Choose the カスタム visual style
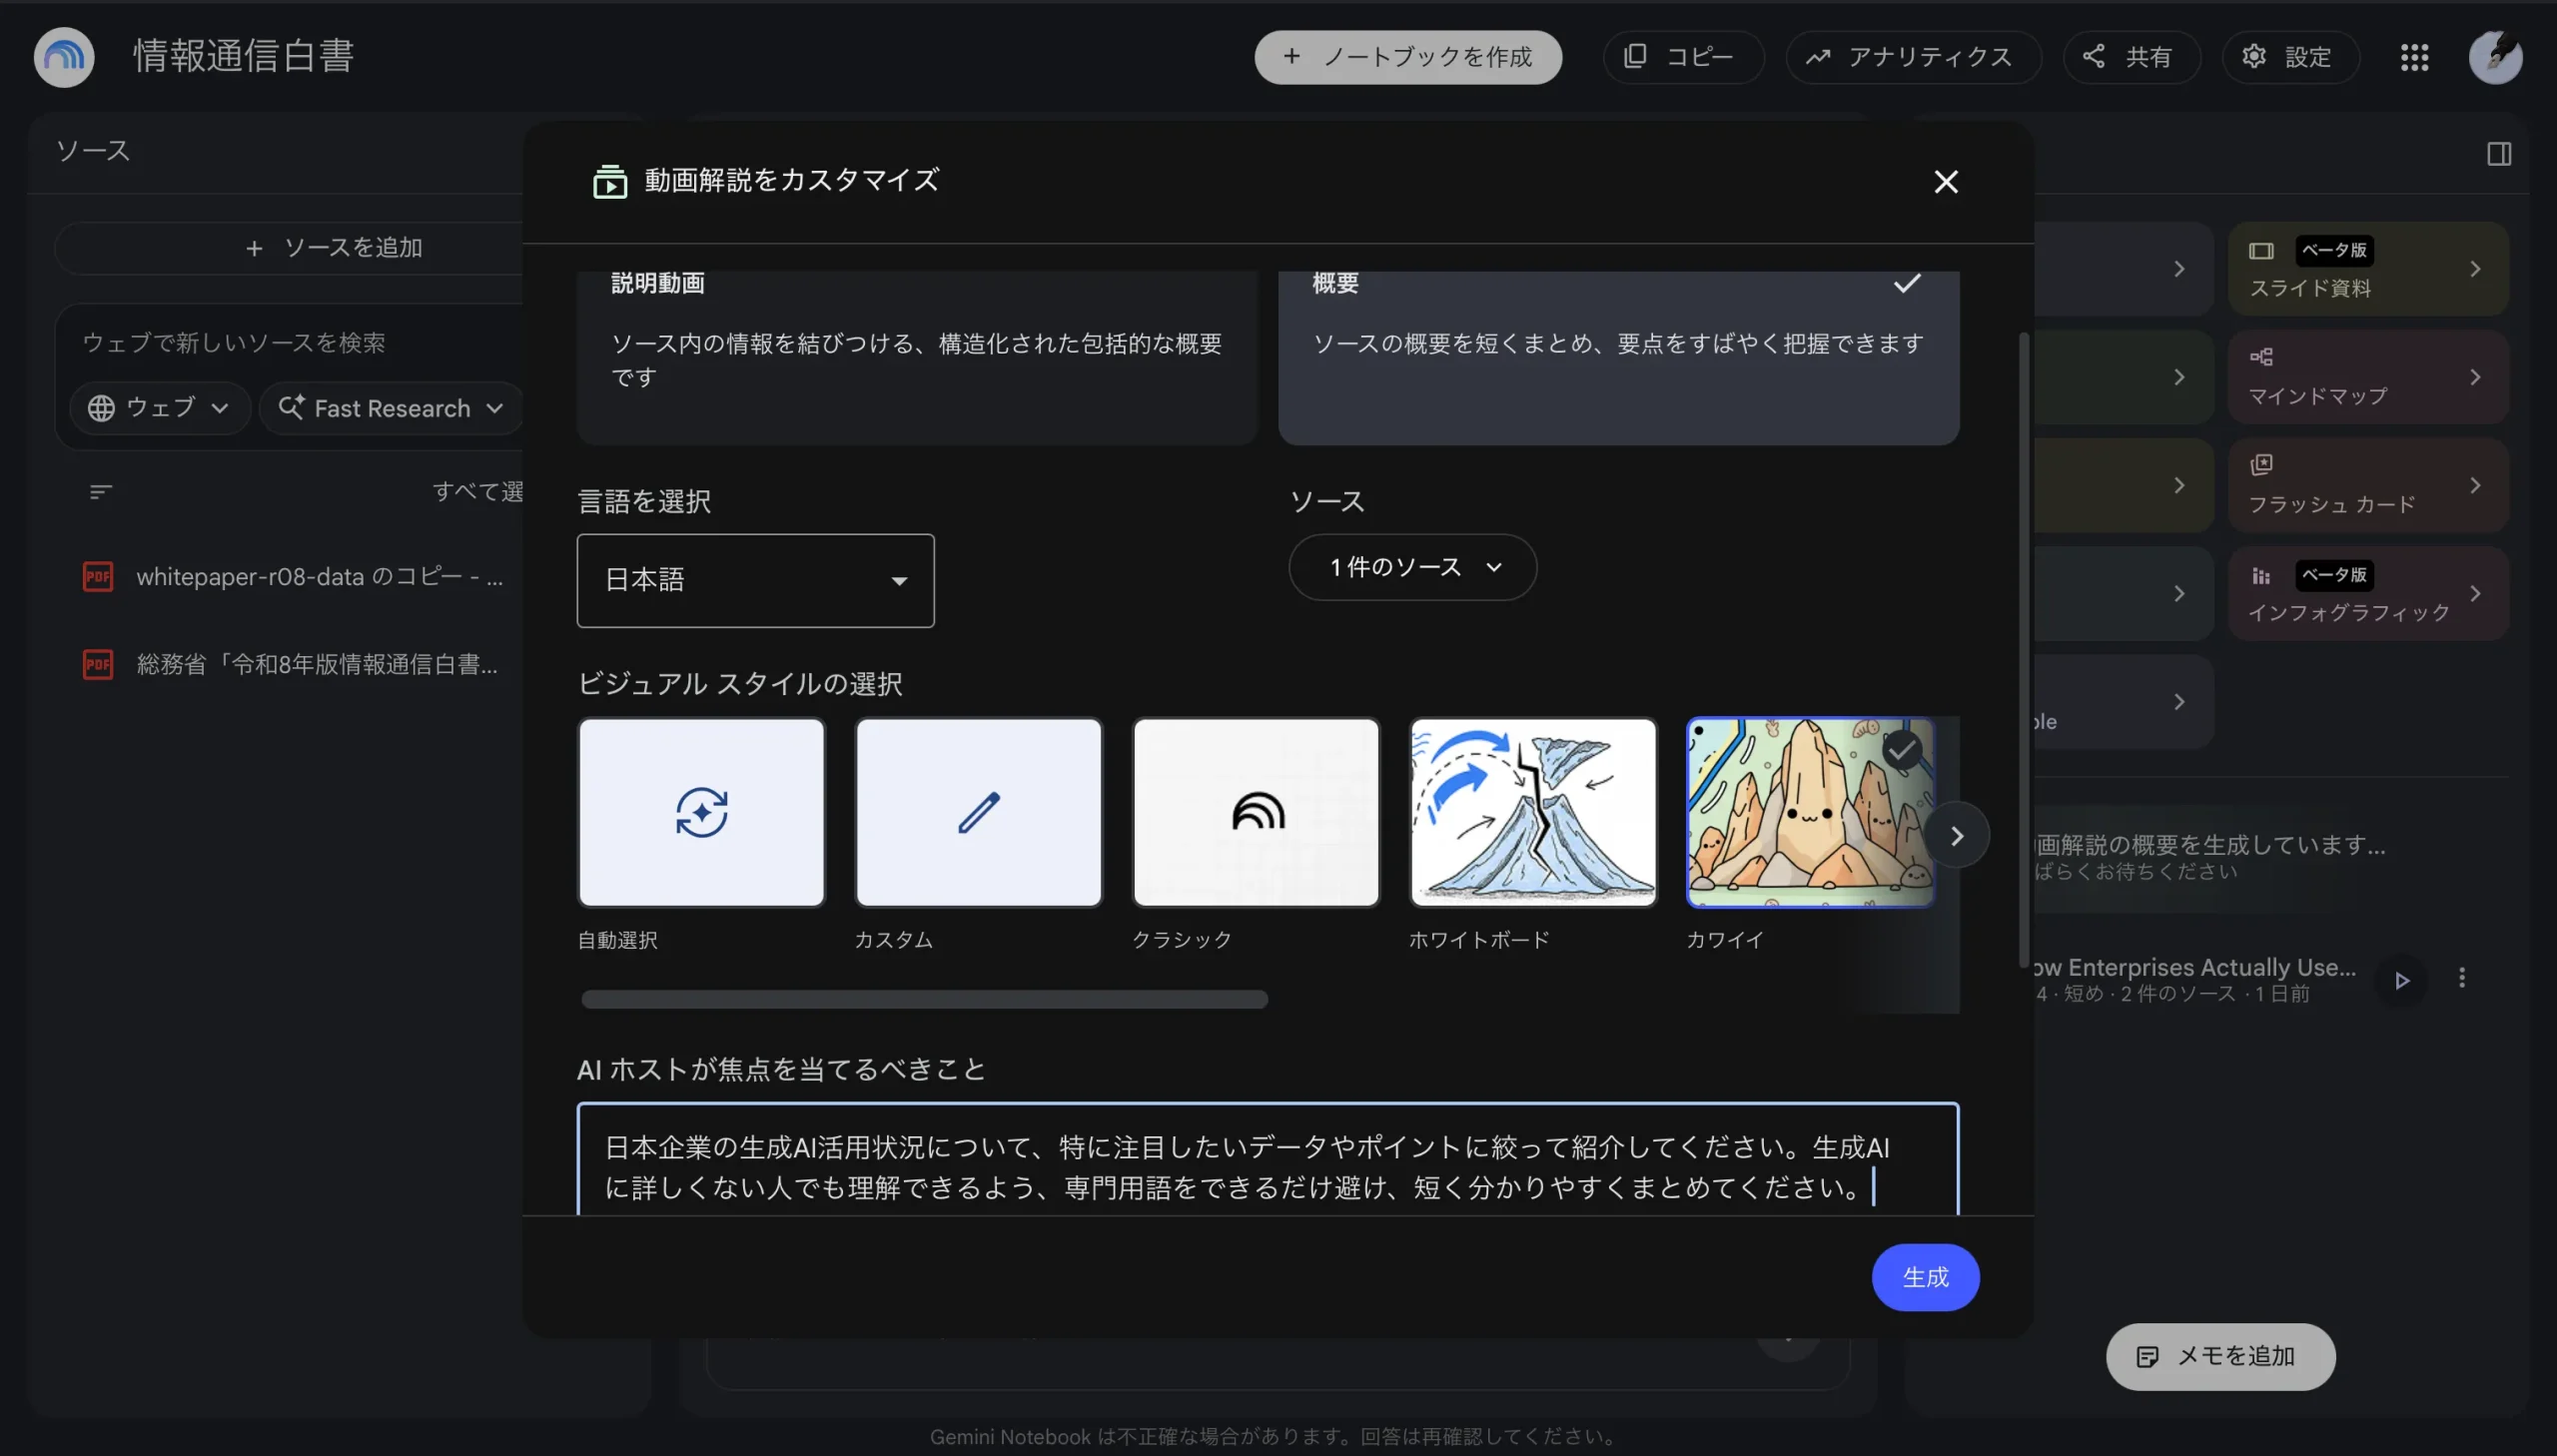2557x1456 pixels. pyautogui.click(x=978, y=812)
